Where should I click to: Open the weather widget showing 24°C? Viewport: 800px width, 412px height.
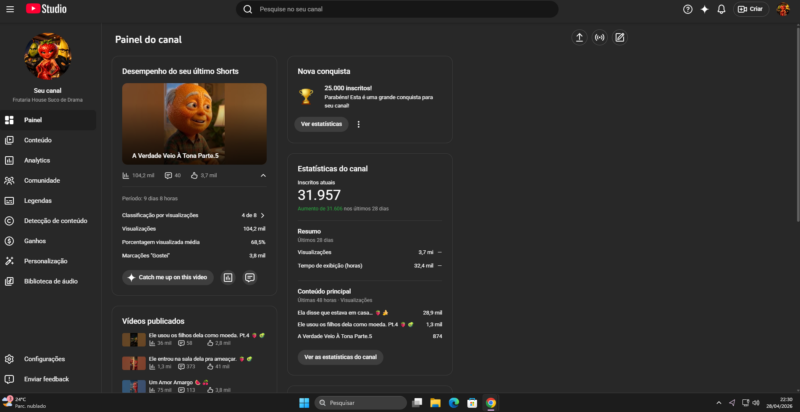[24, 402]
